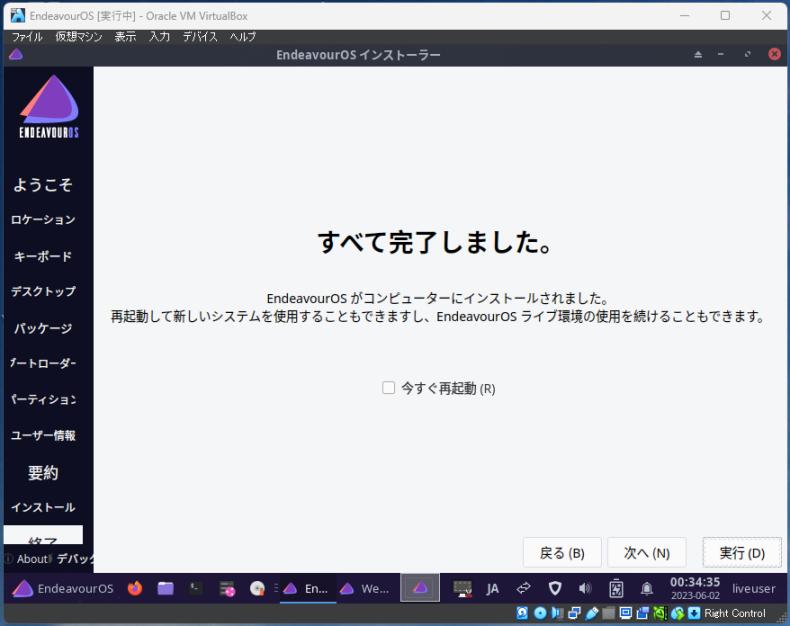Click VirtualBox optical disk status icon

click(x=540, y=613)
